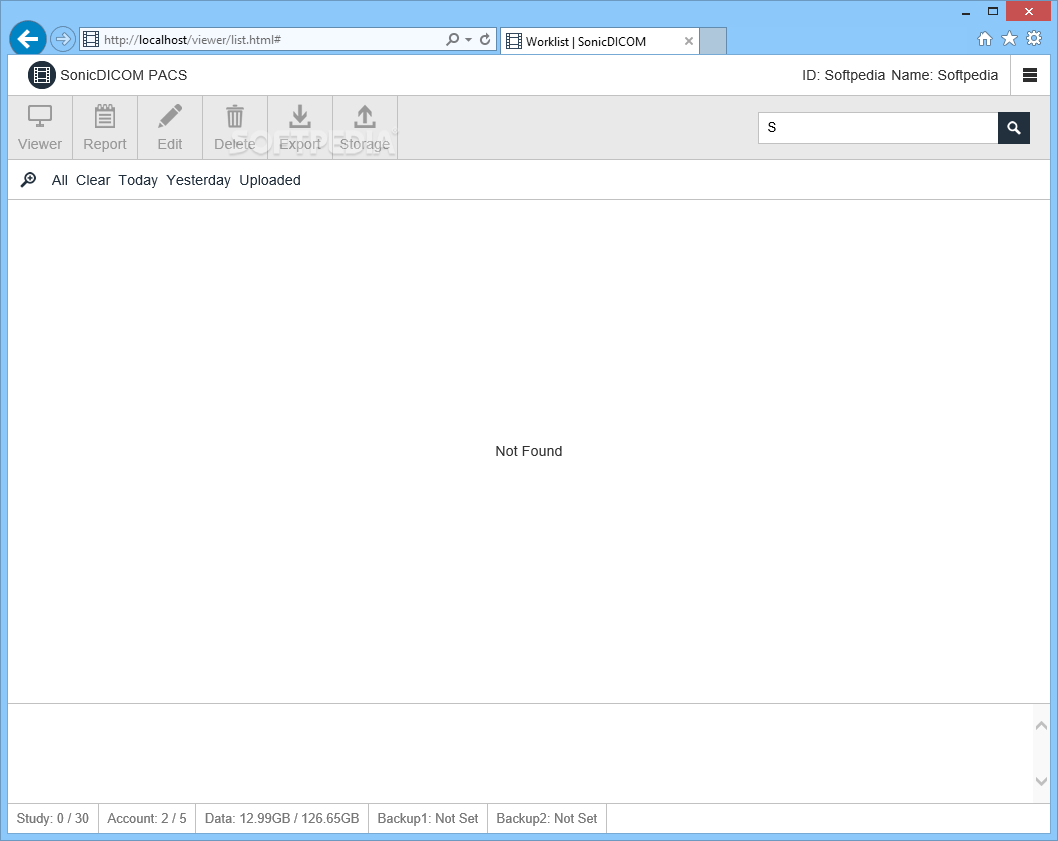Go forward in browser
1058x841 pixels.
(63, 39)
